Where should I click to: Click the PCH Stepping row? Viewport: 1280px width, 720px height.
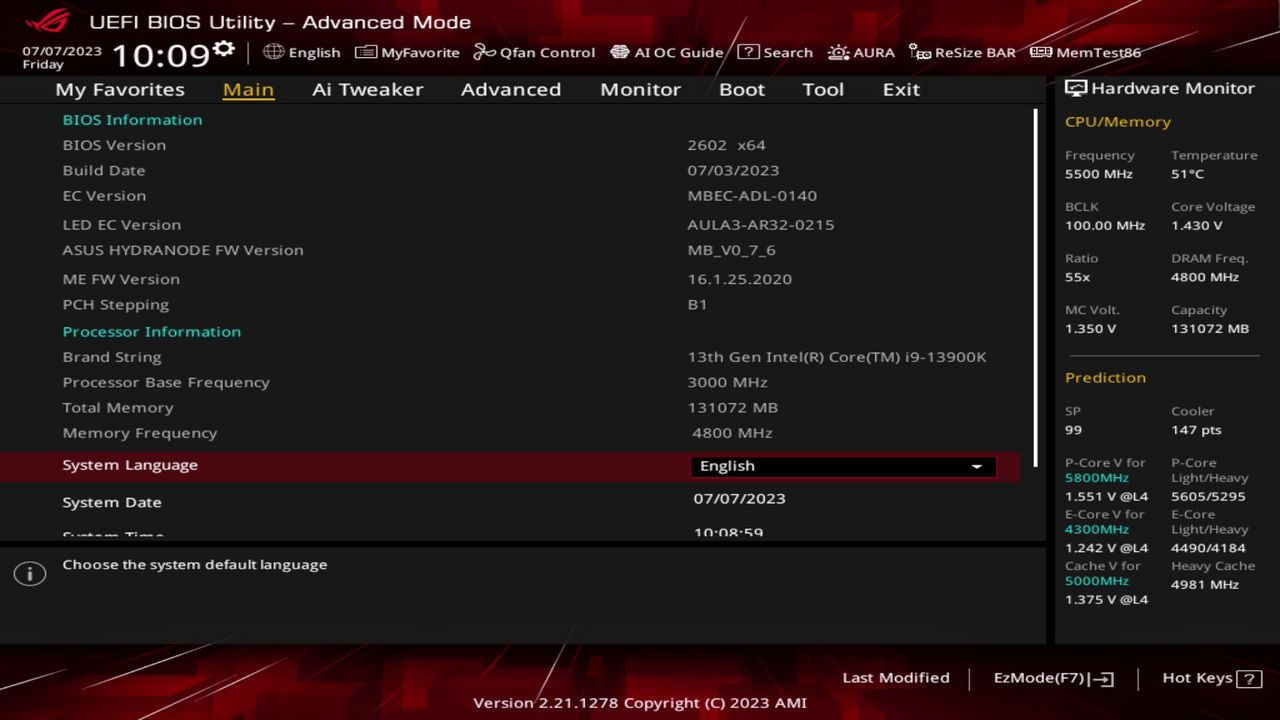tap(510, 304)
